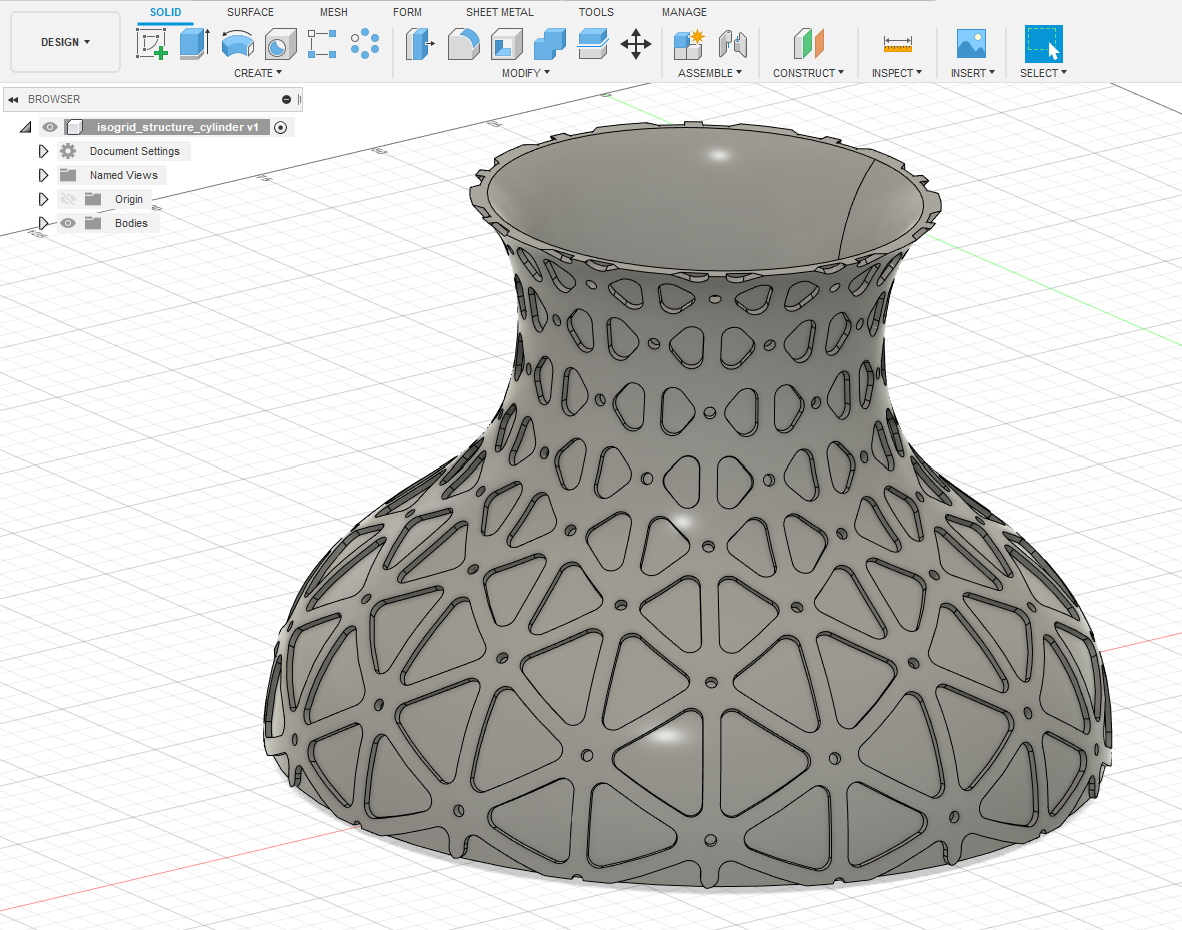The height and width of the screenshot is (930, 1182).
Task: Select the Named Views label
Action: [124, 175]
